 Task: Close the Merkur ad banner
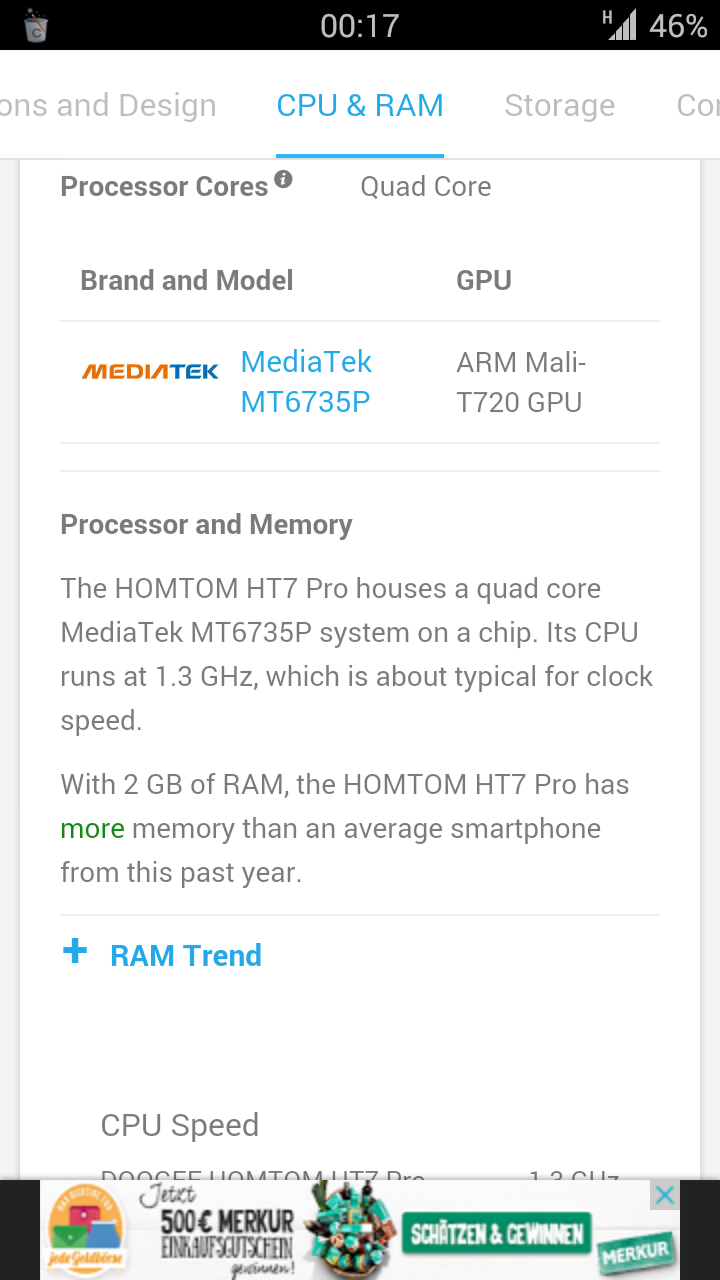pos(664,1195)
